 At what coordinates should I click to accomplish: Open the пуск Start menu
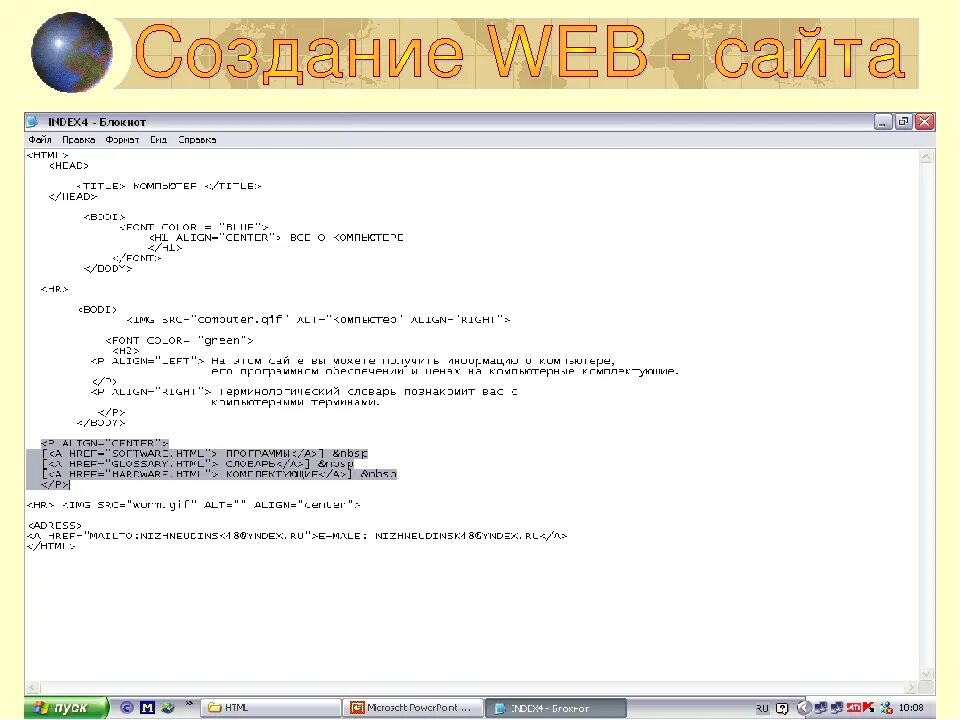66,708
